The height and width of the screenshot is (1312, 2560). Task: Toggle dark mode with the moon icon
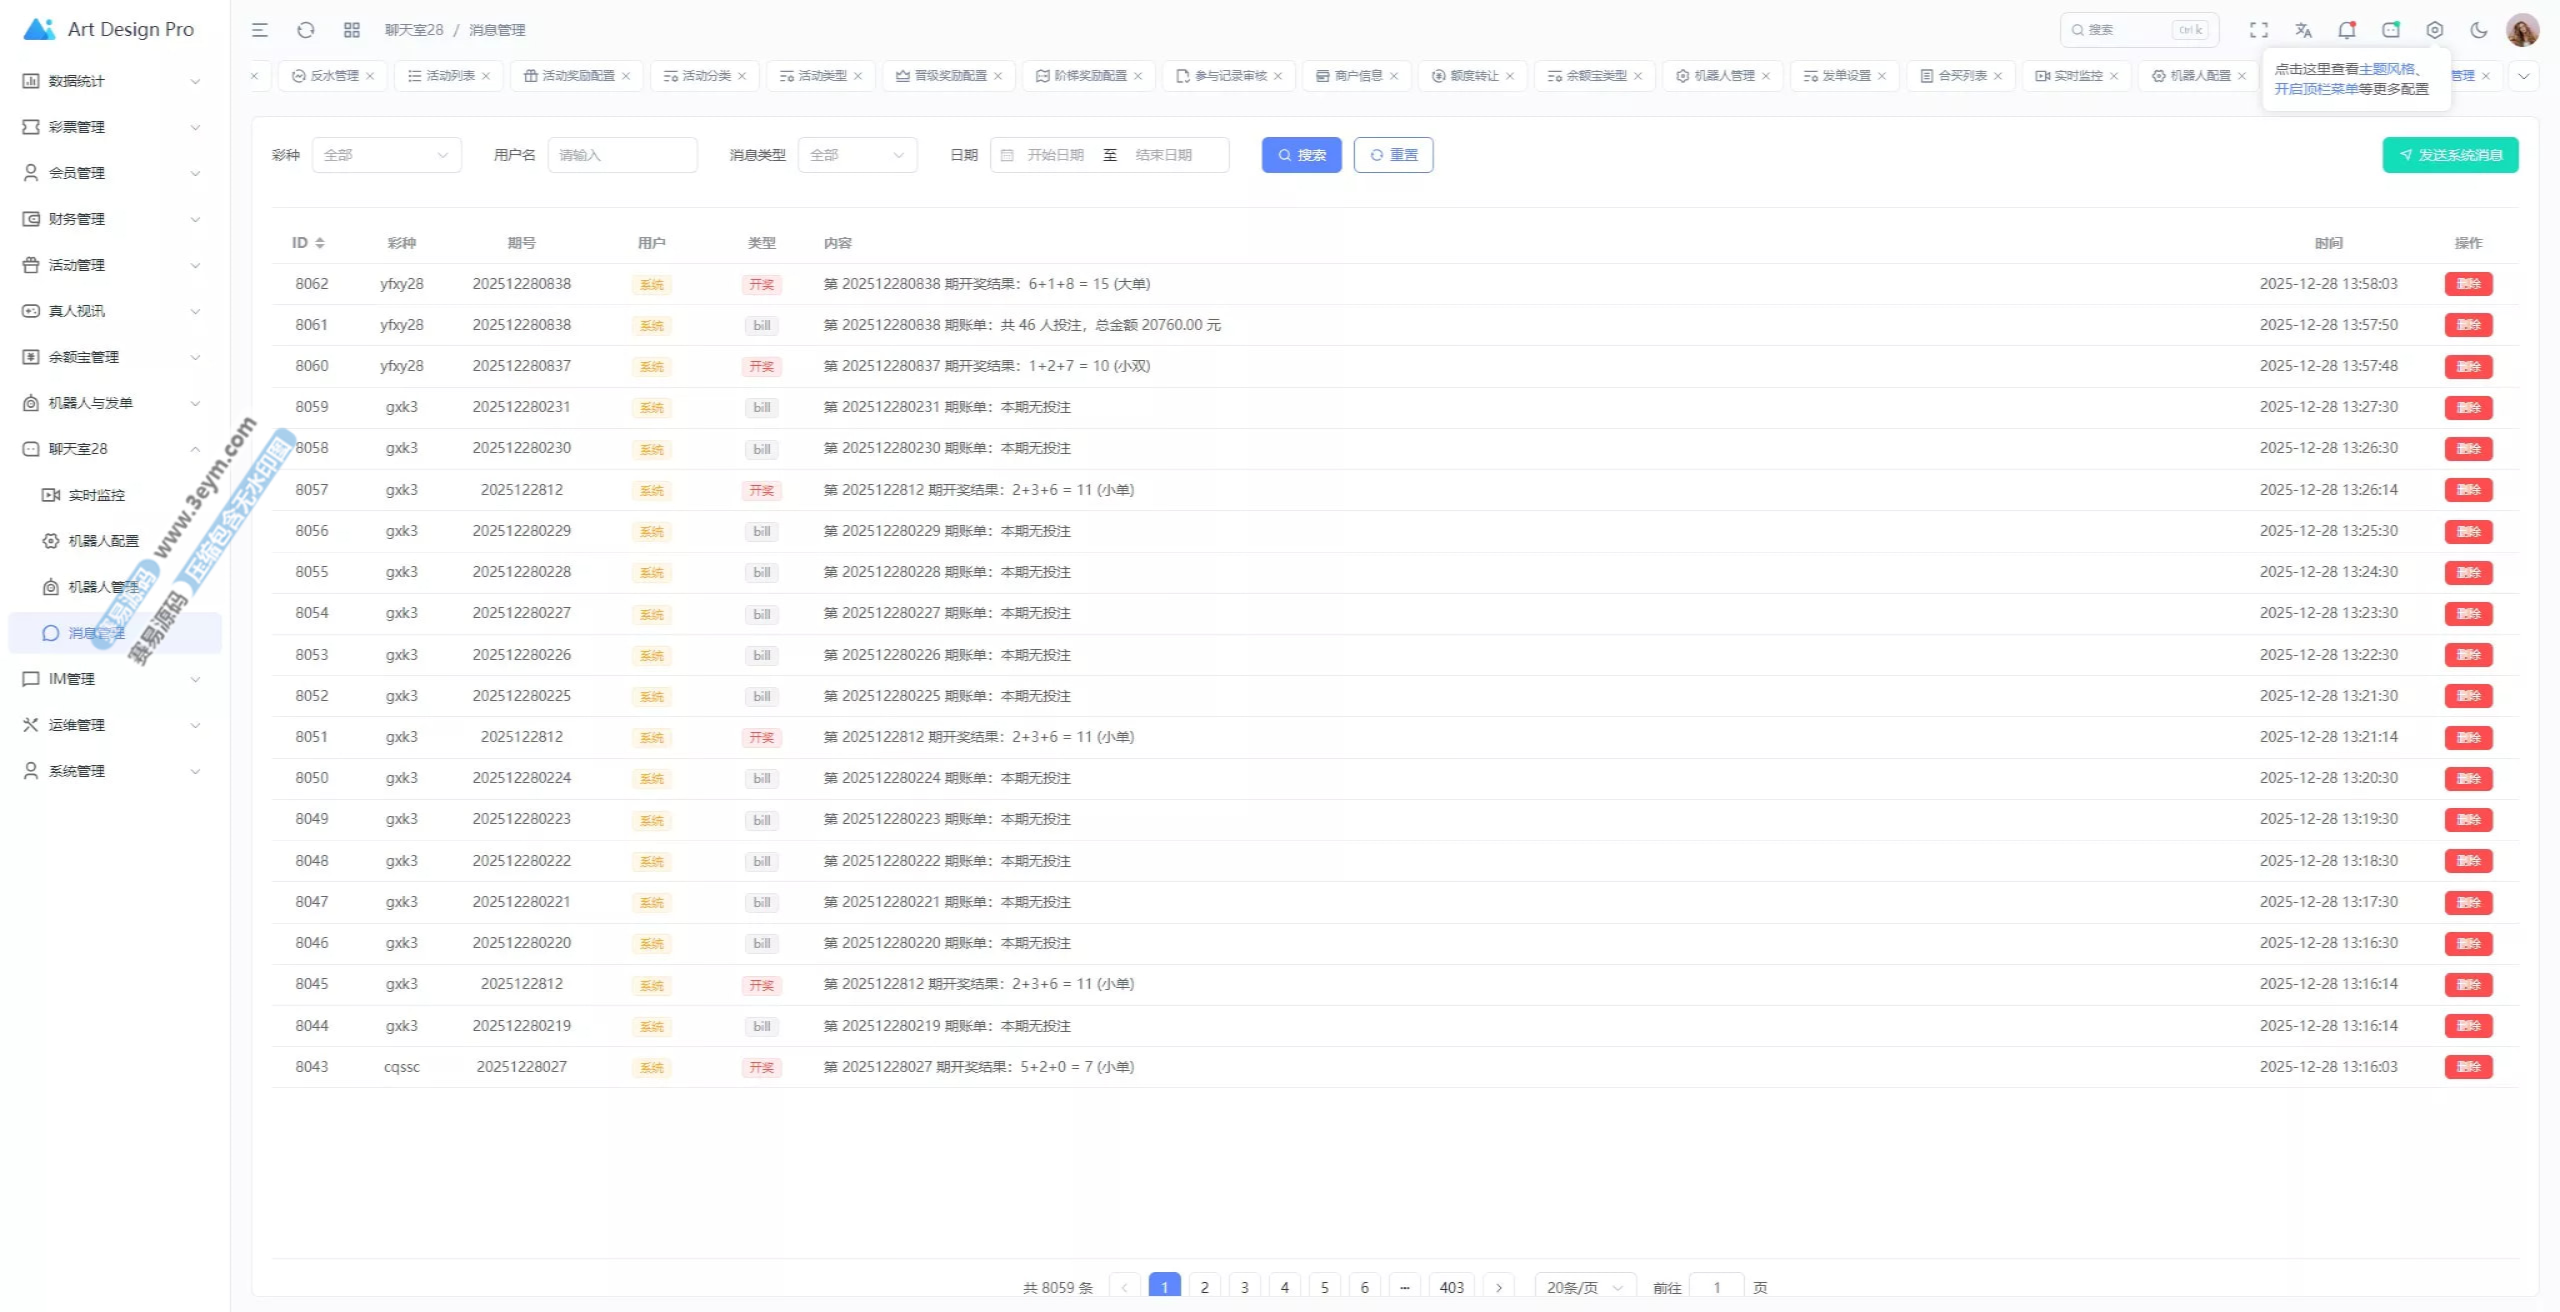click(x=2479, y=30)
